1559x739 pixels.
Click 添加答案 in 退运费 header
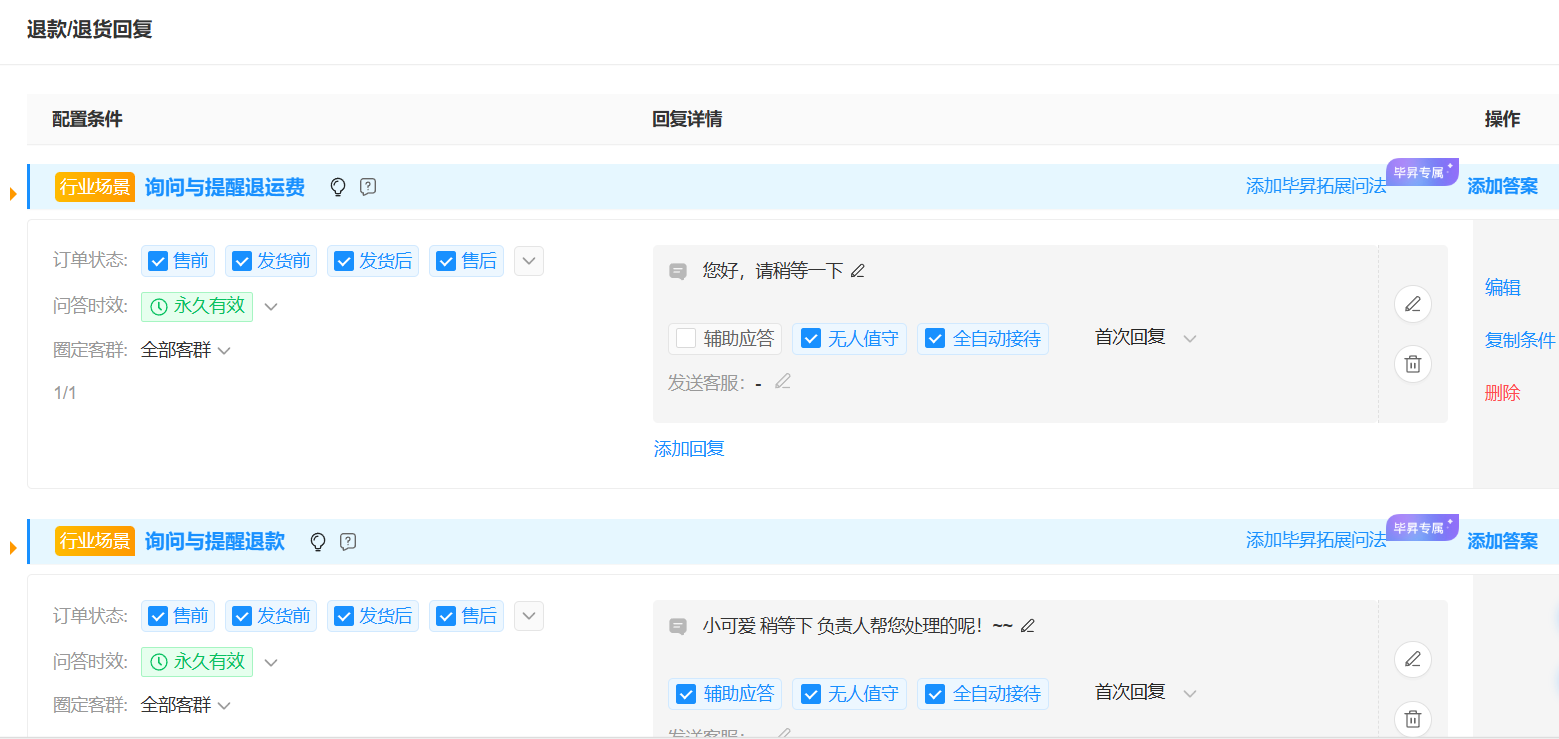1502,186
